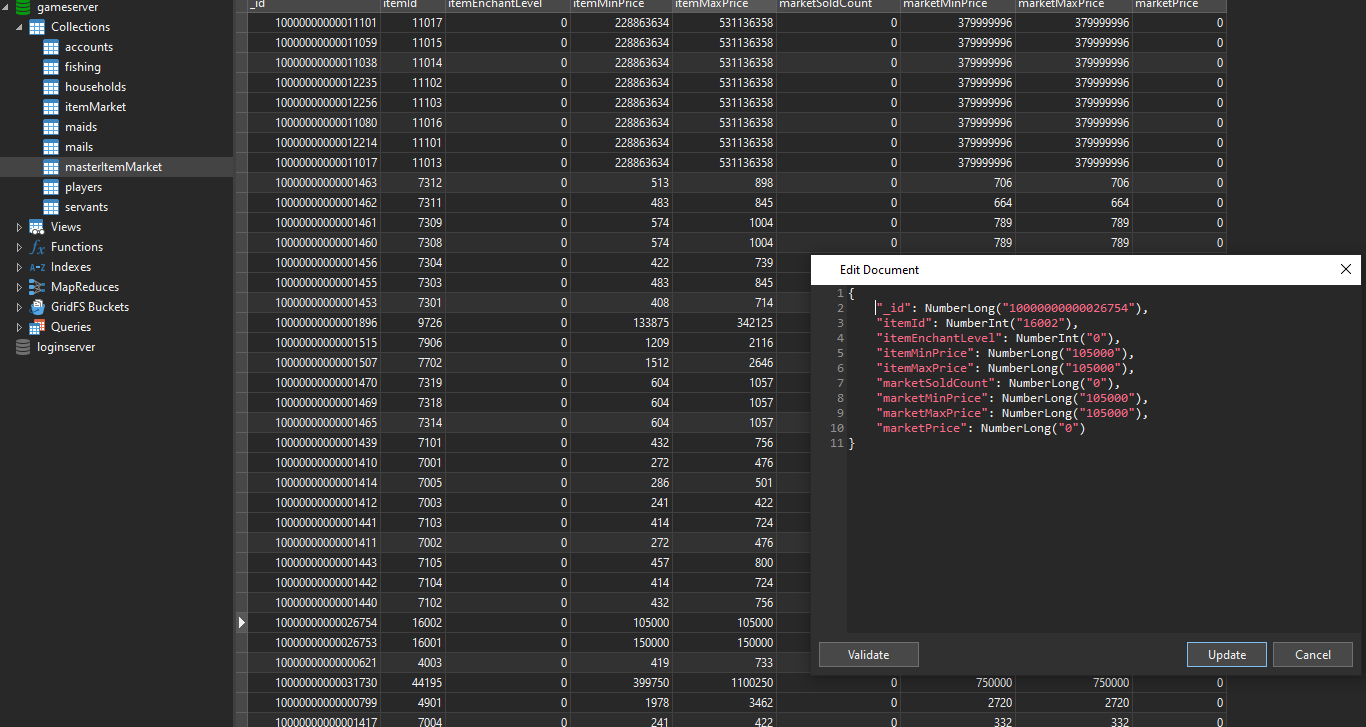Click the itemMaxPrice cell 733
Image resolution: width=1366 pixels, height=727 pixels.
coord(724,663)
